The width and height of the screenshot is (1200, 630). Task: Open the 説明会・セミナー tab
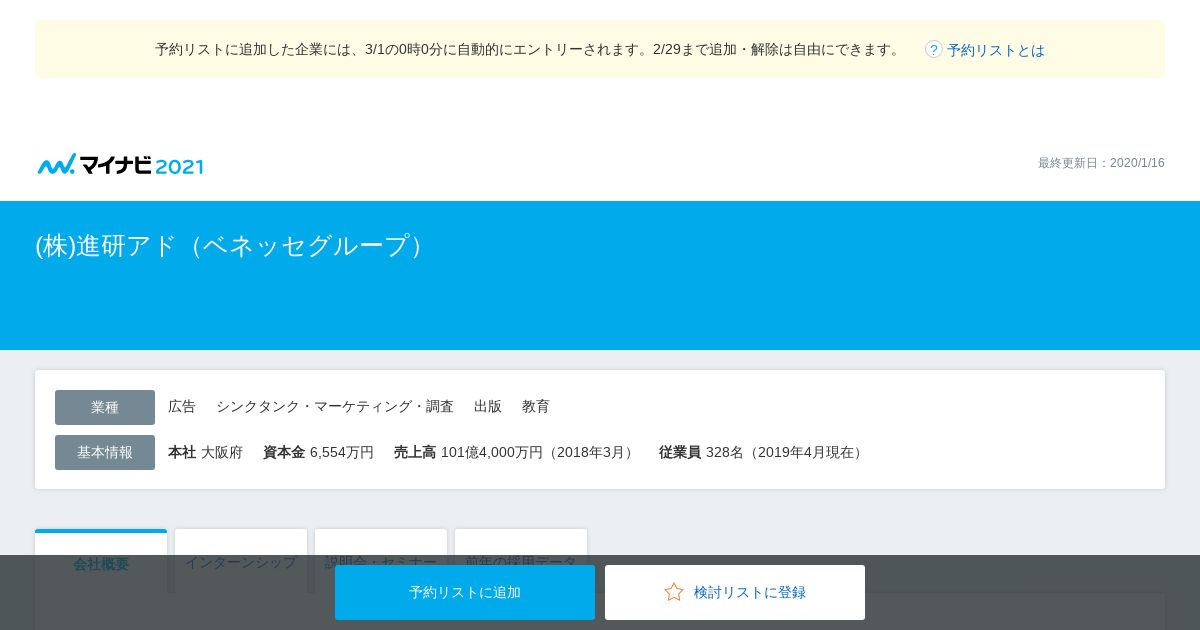pyautogui.click(x=381, y=562)
